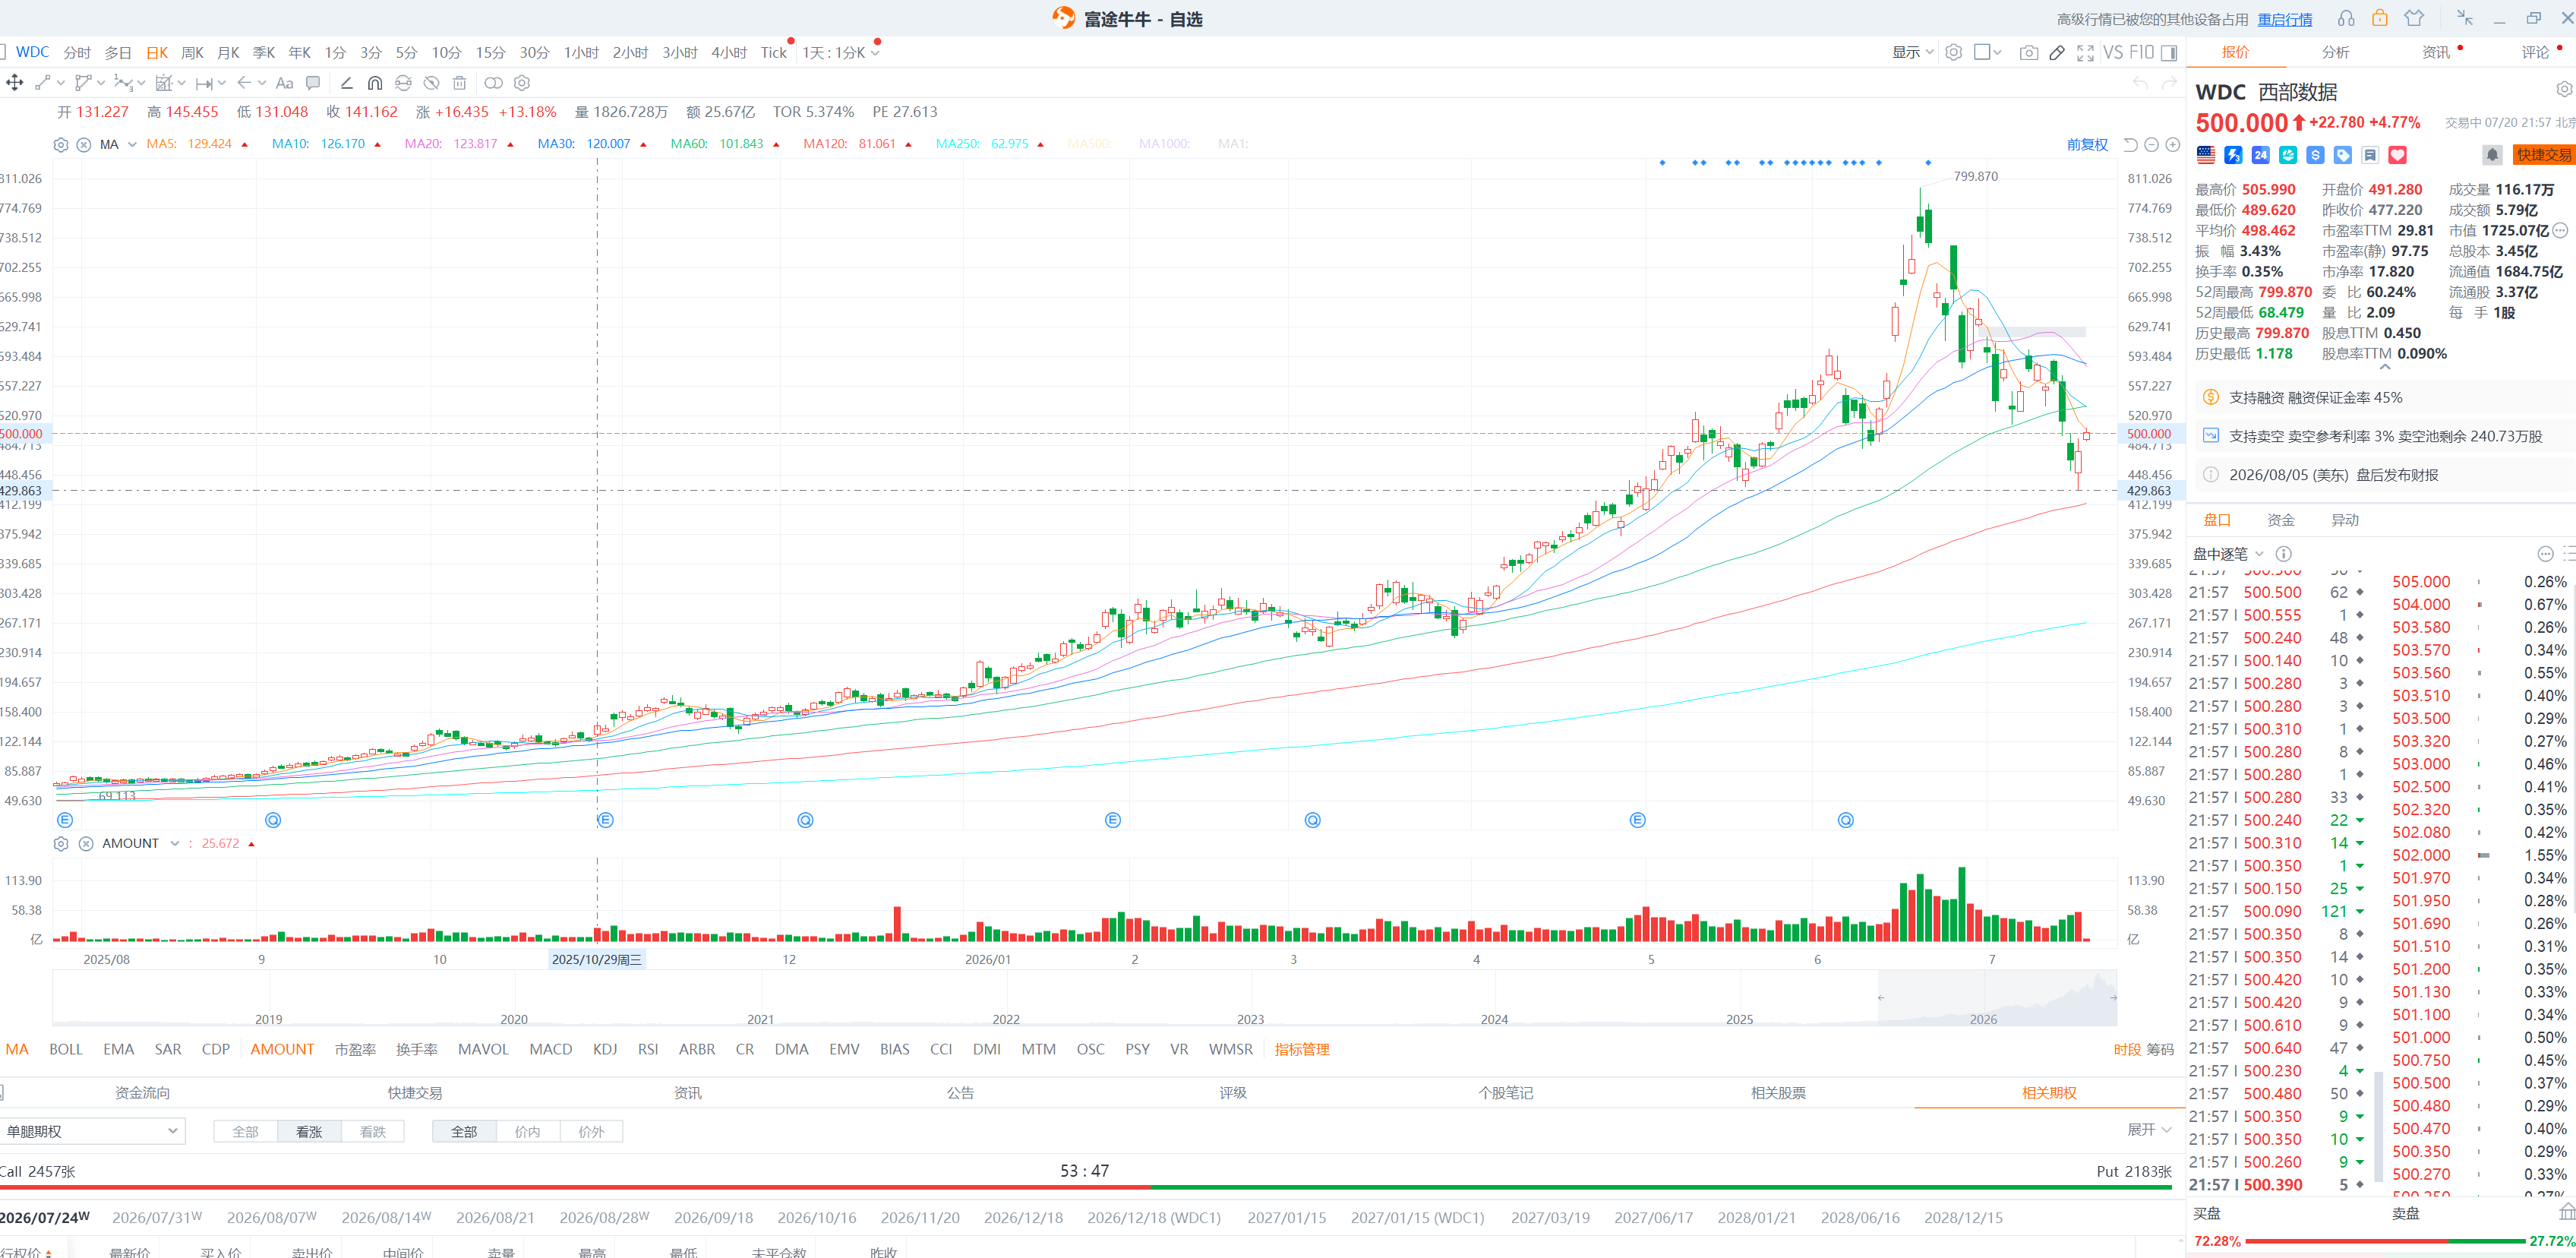2576x1258 pixels.
Task: Activate the pencil draw tool
Action: (x=2057, y=53)
